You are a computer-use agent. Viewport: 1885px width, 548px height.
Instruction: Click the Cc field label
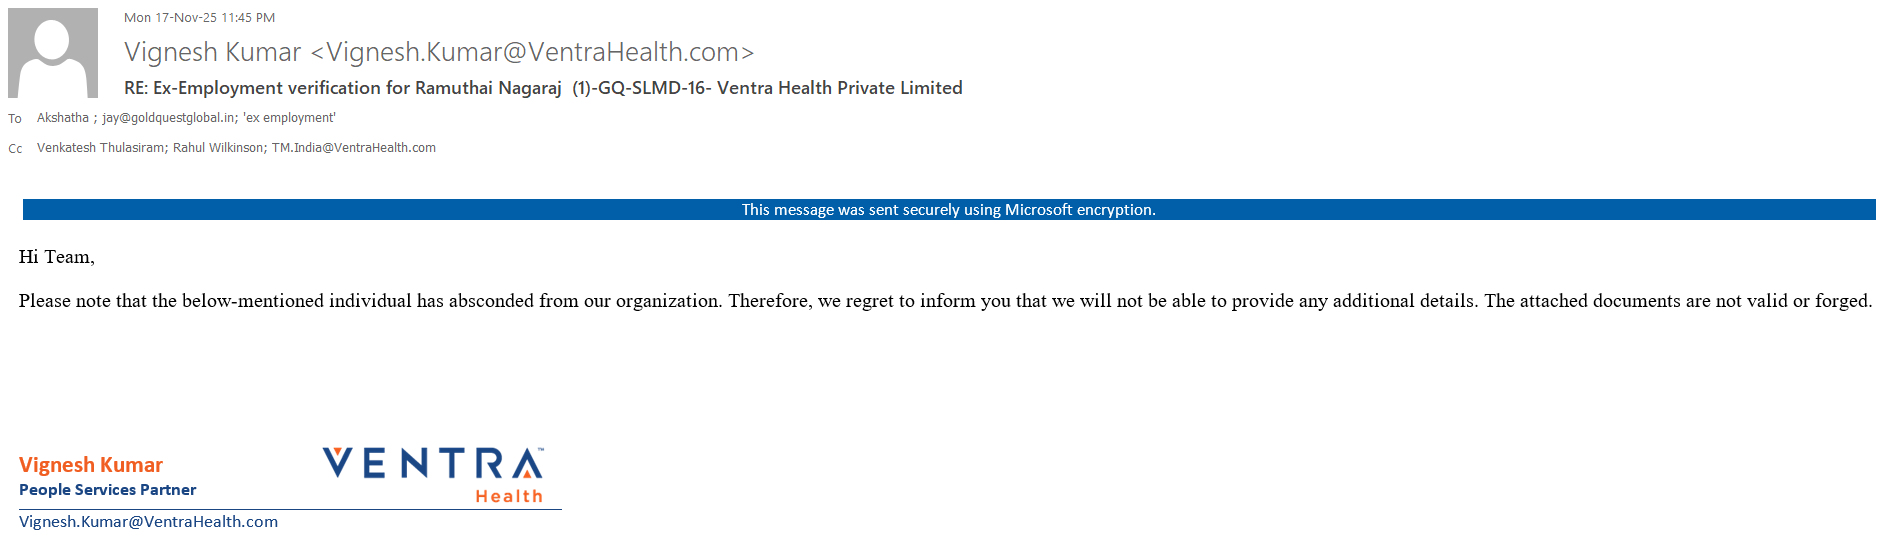[x=15, y=149]
